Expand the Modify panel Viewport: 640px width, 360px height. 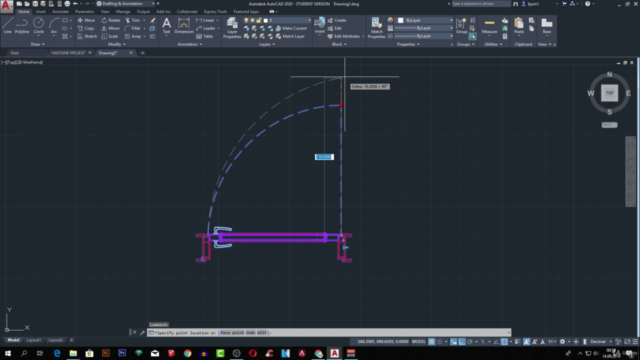[116, 44]
